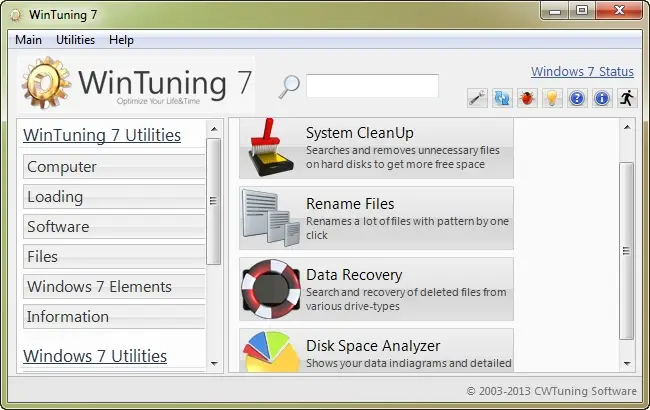The height and width of the screenshot is (410, 650).
Task: Maximize the WinTuning 7 window
Action: [x=582, y=11]
